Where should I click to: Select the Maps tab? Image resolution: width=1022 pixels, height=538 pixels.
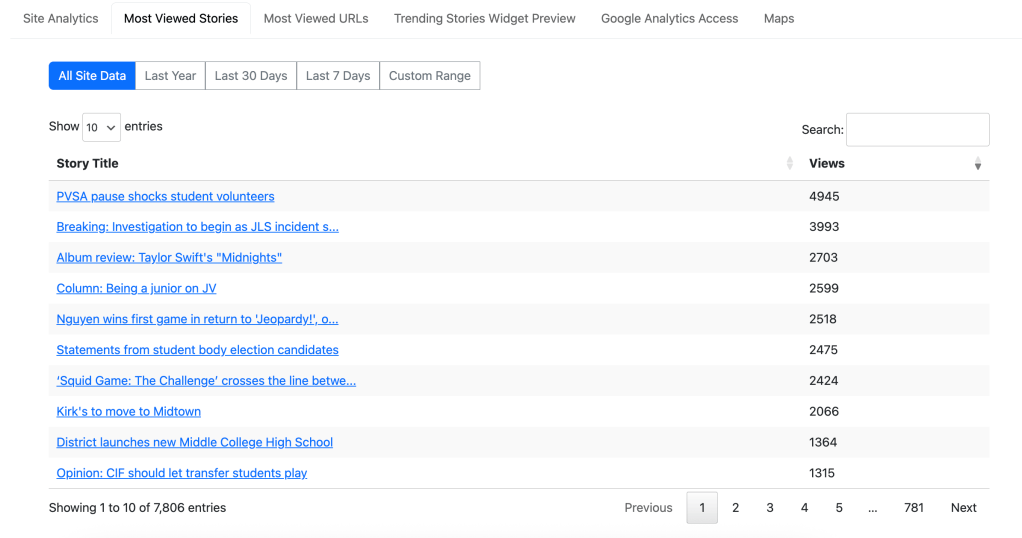point(779,18)
